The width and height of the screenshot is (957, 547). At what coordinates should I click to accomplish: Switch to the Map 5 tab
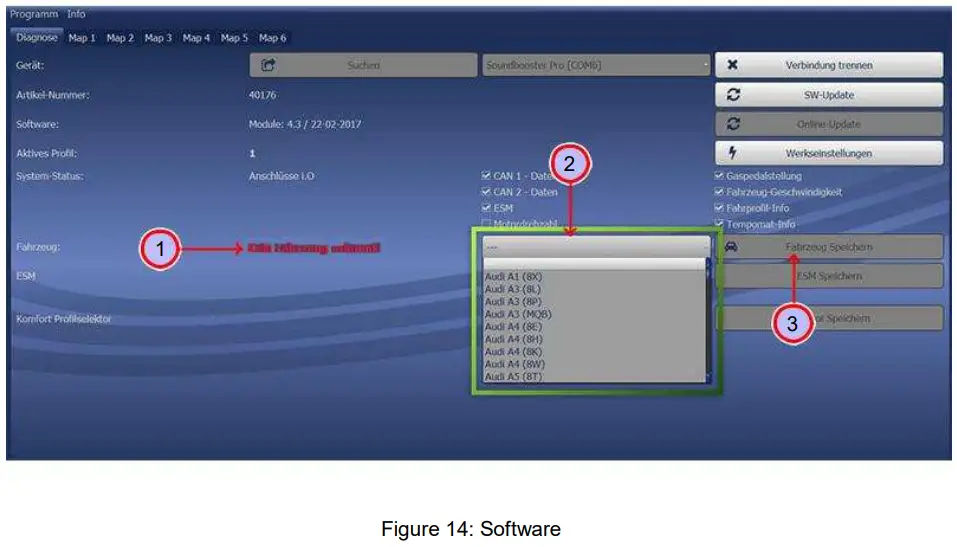click(234, 38)
